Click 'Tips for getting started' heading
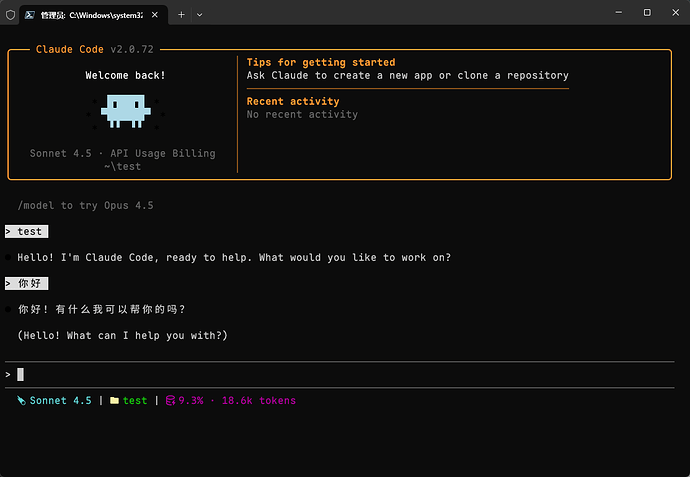 coord(321,62)
